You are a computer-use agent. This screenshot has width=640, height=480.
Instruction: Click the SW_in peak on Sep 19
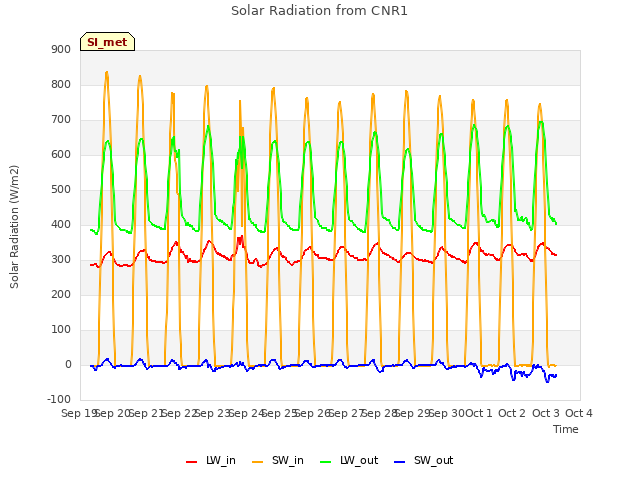tap(107, 73)
